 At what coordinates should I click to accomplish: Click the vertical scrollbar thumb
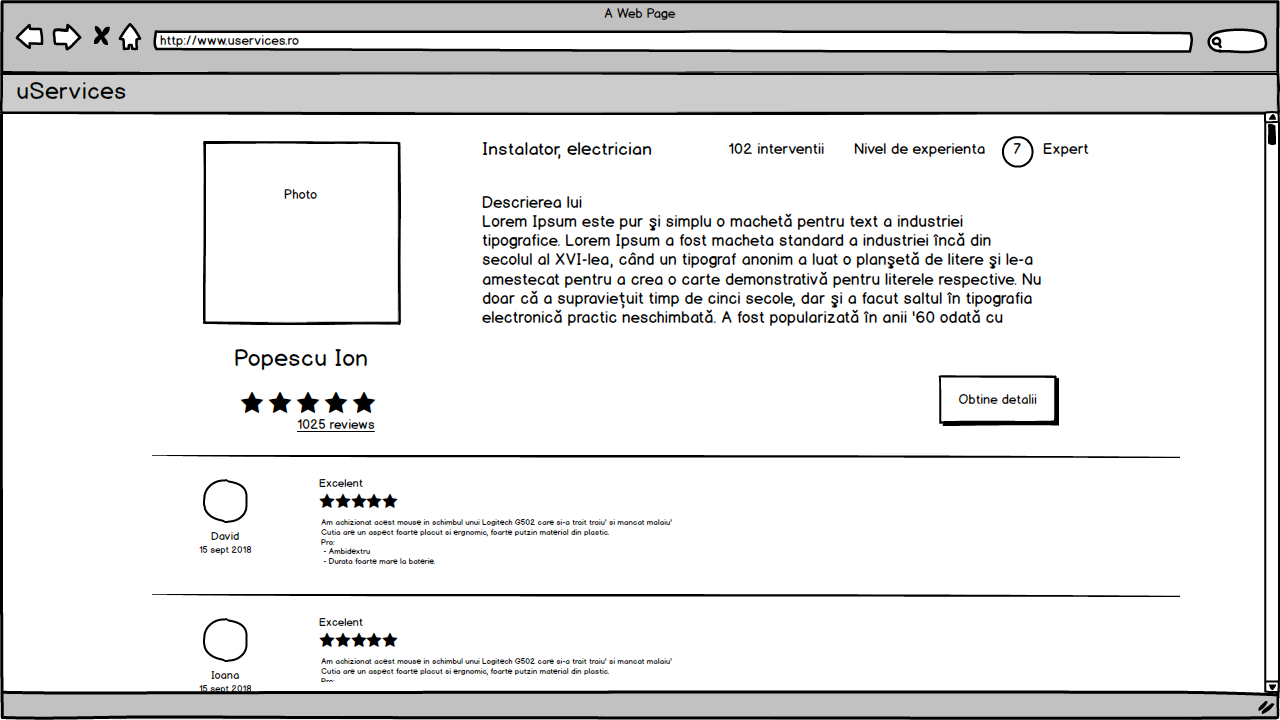(x=1272, y=135)
